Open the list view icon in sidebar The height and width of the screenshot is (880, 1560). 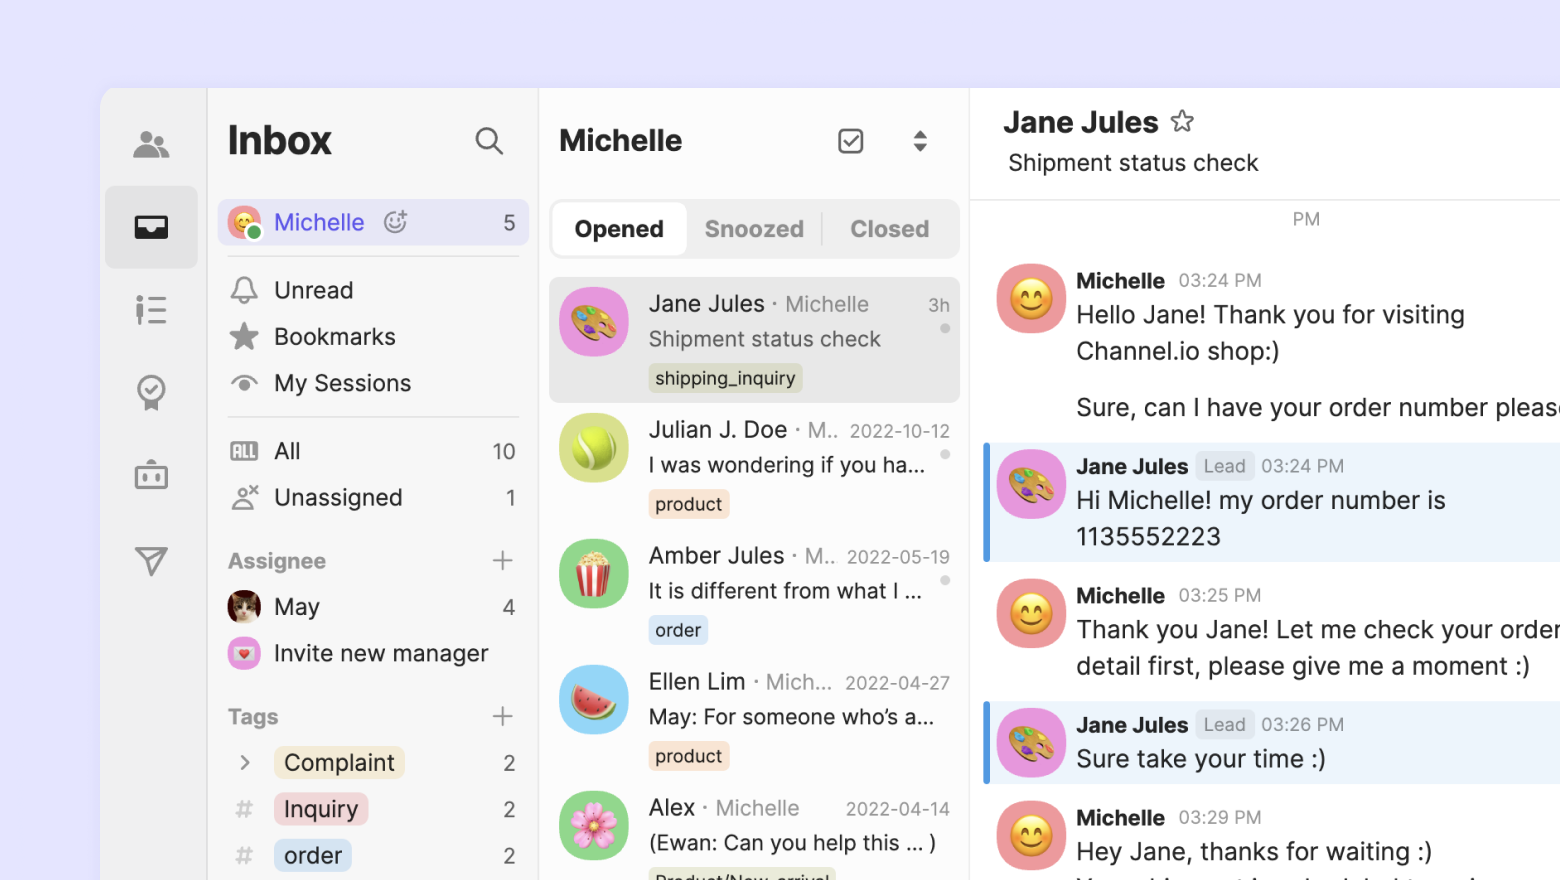tap(151, 310)
